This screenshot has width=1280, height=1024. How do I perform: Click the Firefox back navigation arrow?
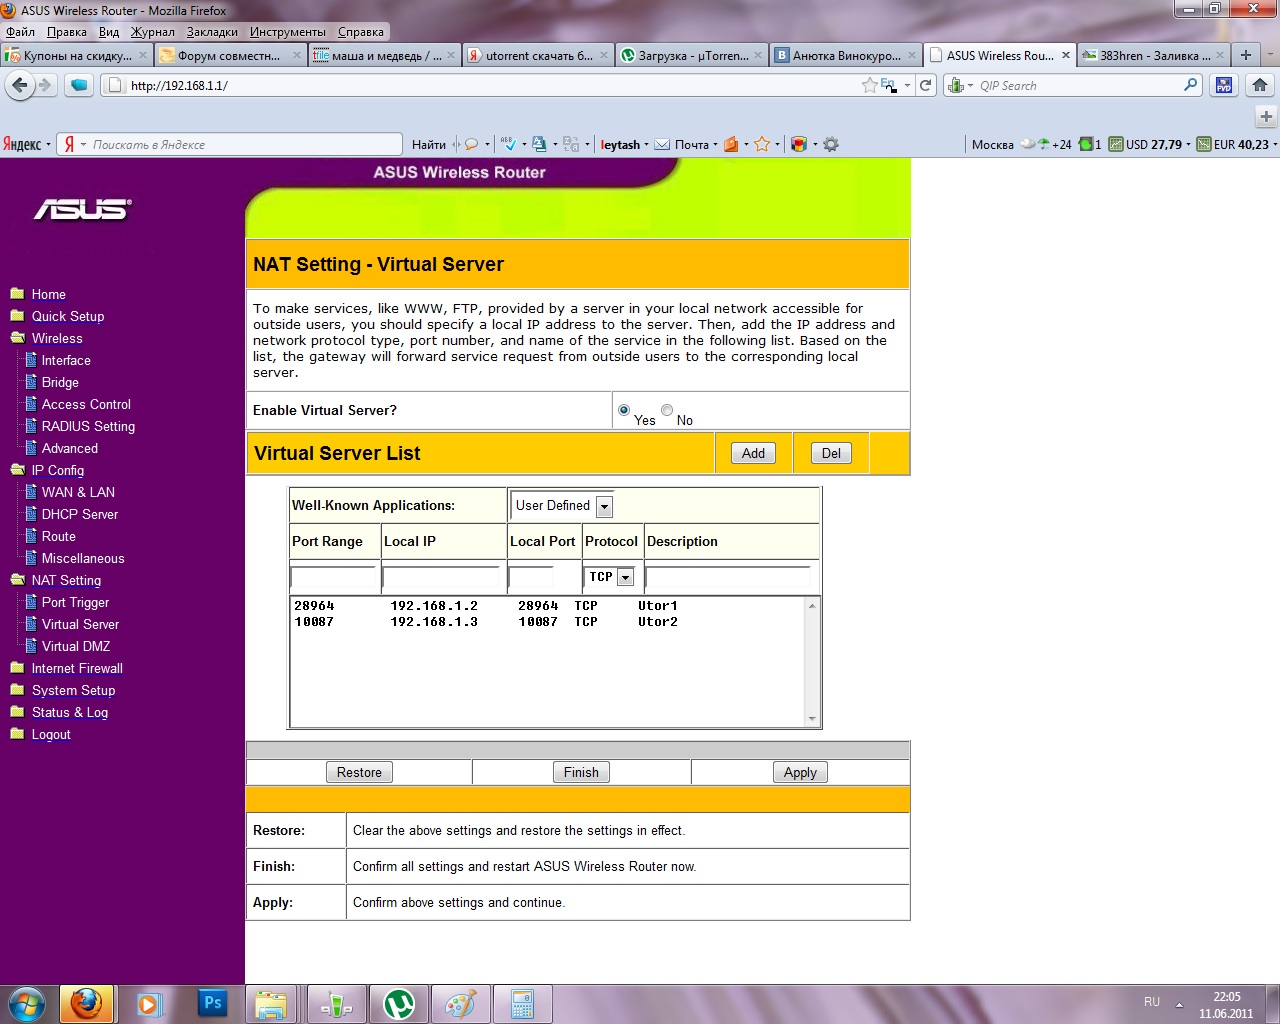point(19,85)
